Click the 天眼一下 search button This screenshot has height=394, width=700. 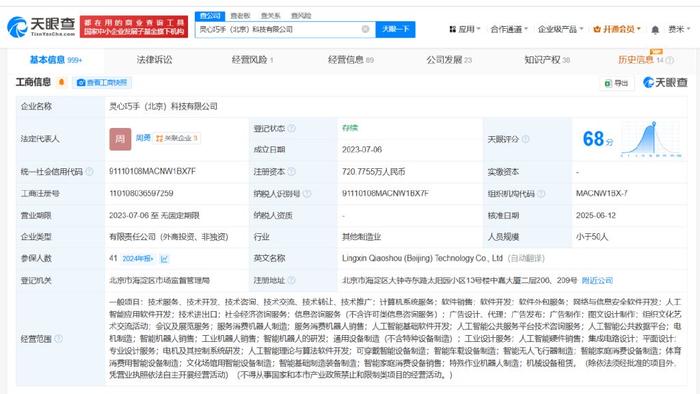(x=396, y=29)
